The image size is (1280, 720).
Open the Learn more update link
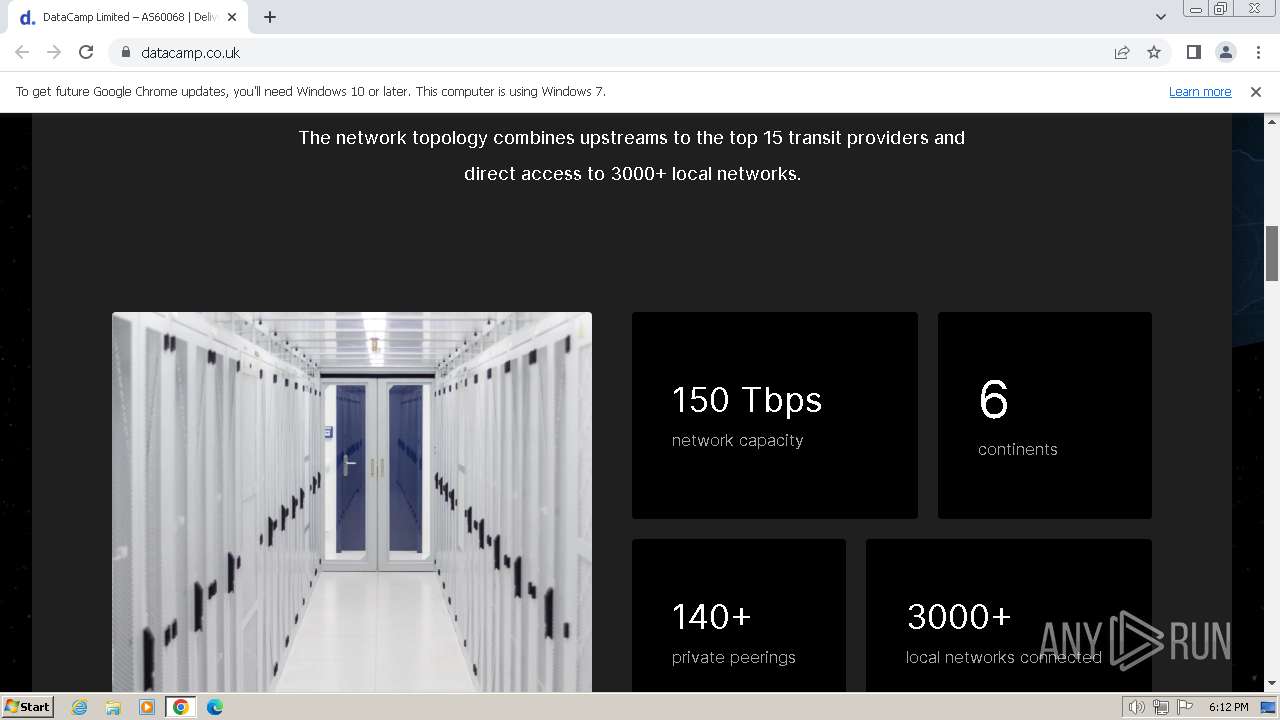pos(1200,92)
